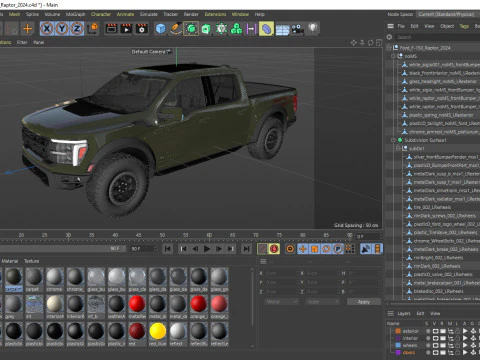Toggle interior layer solo dot
The image size is (480, 360).
pyautogui.click(x=428, y=338)
